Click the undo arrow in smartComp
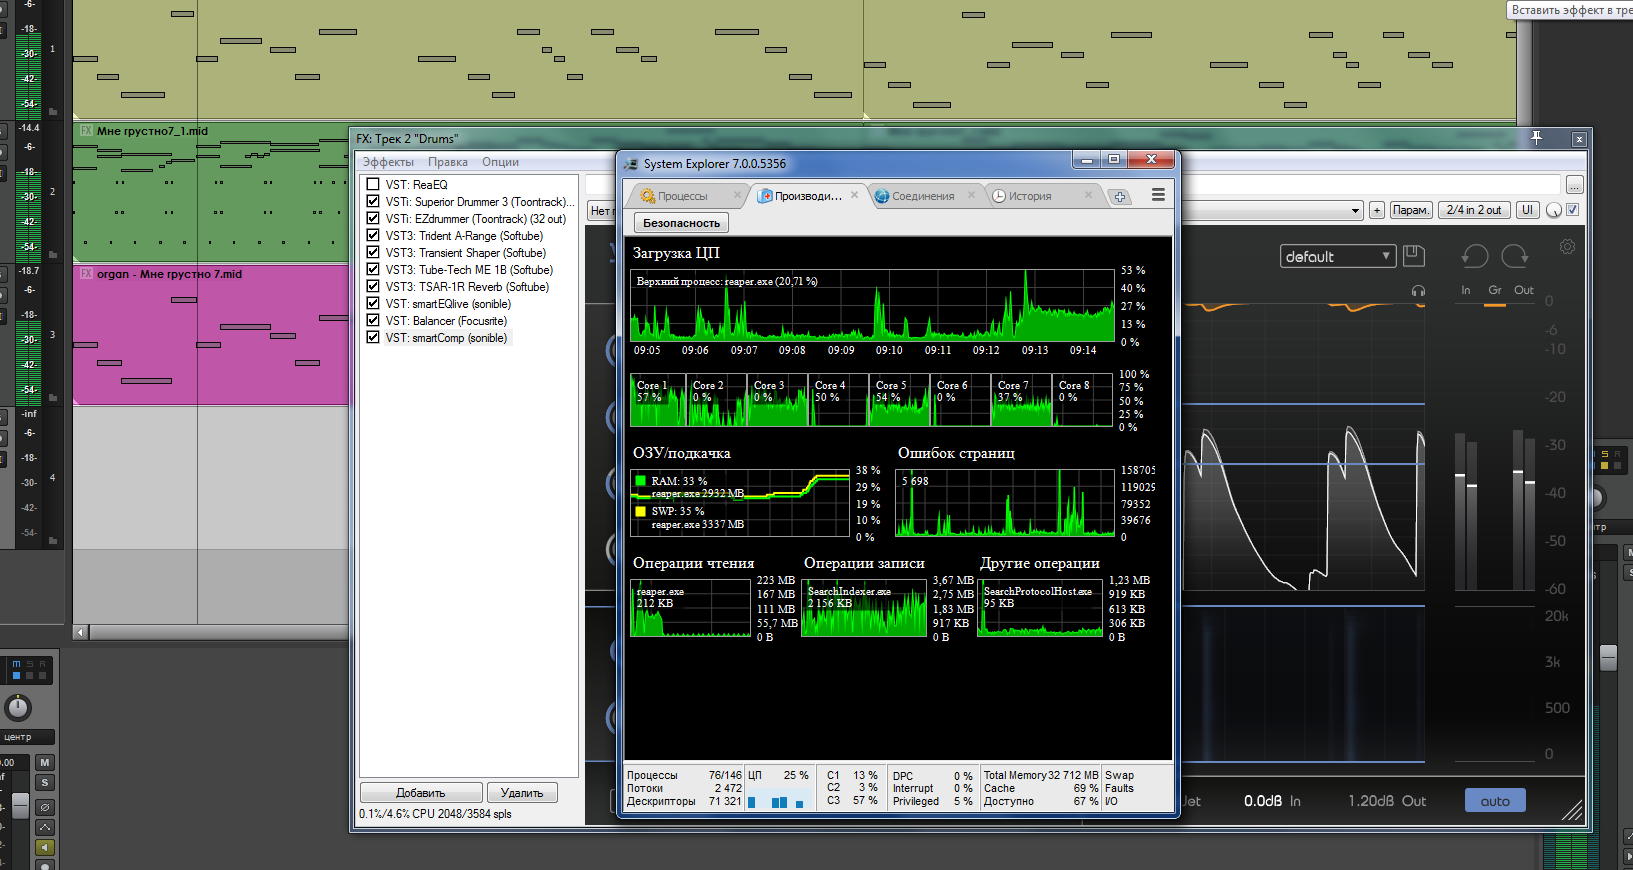The height and width of the screenshot is (870, 1633). pos(1474,257)
